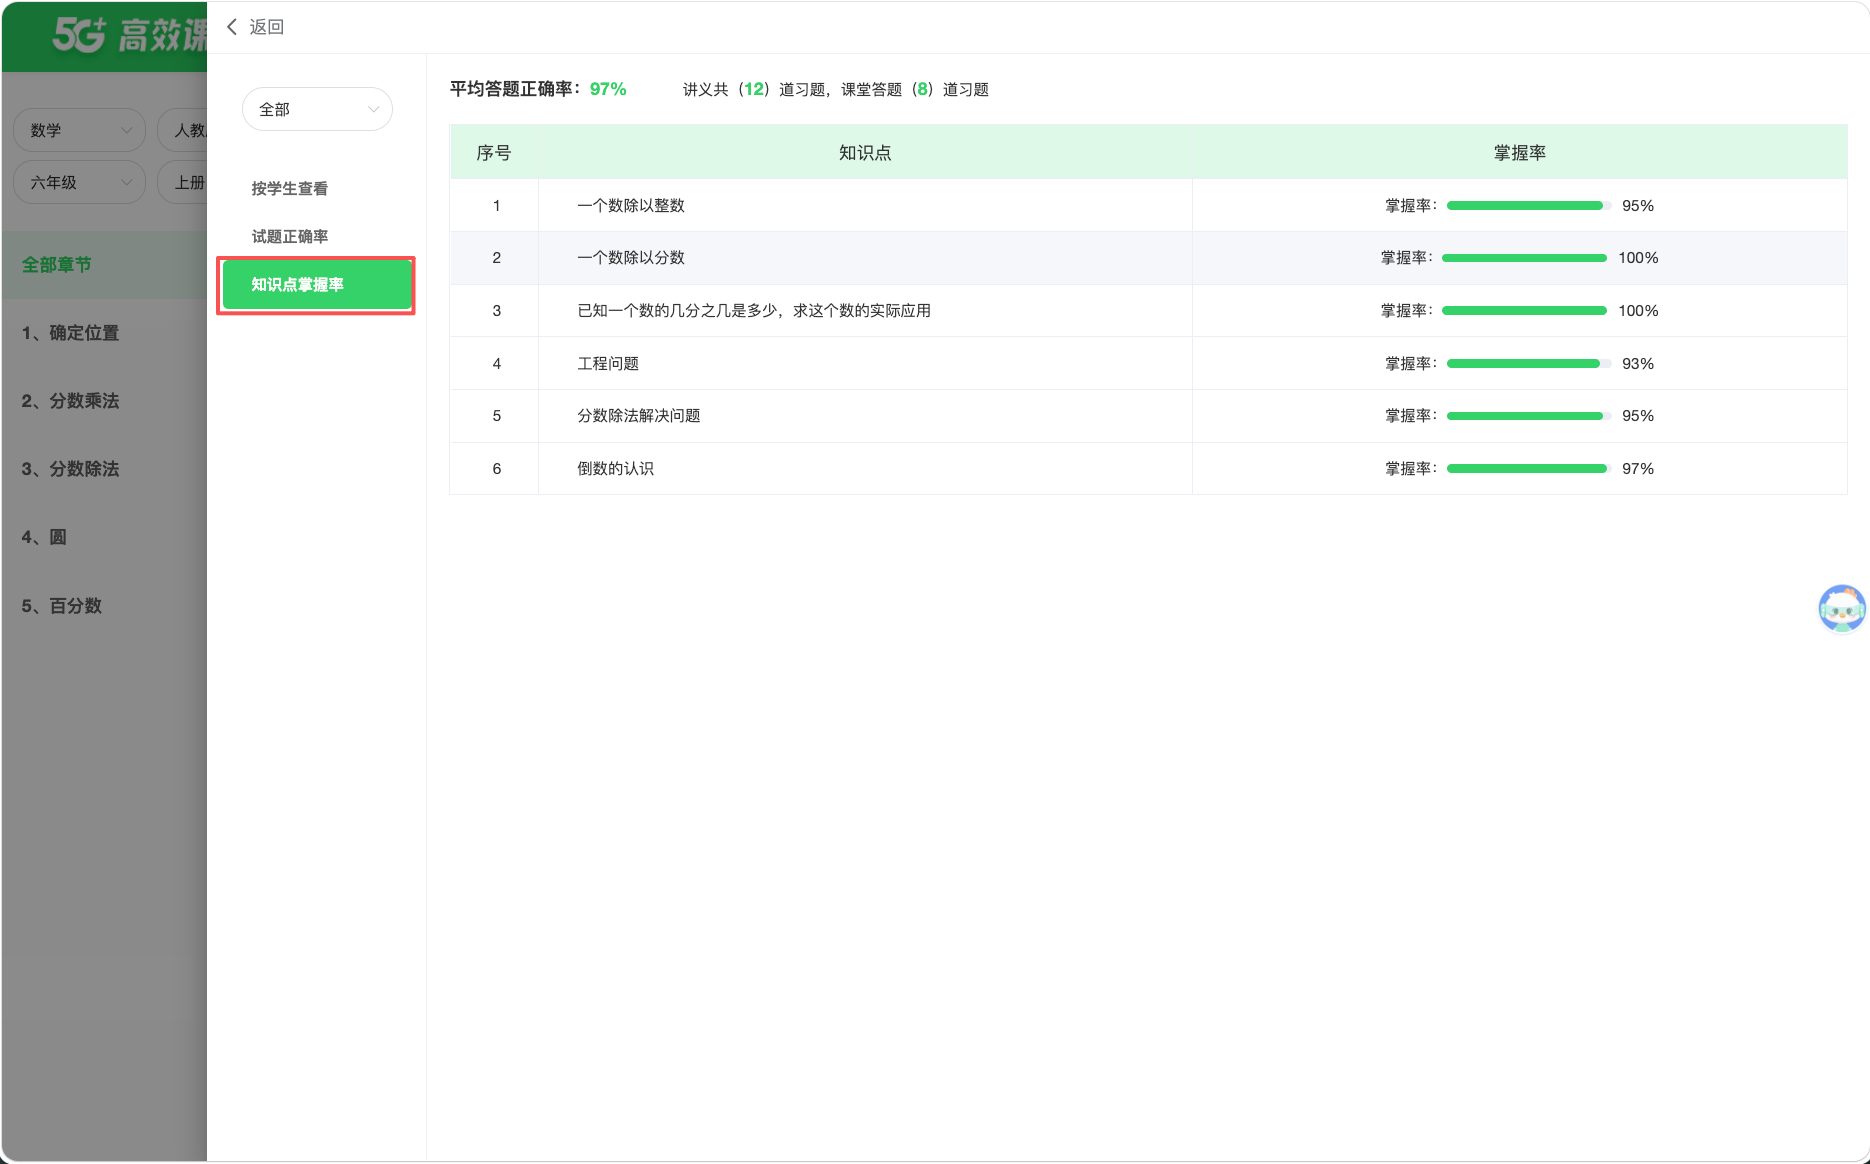
Task: Click the 倒数的认识 knowledge point
Action: (615, 468)
